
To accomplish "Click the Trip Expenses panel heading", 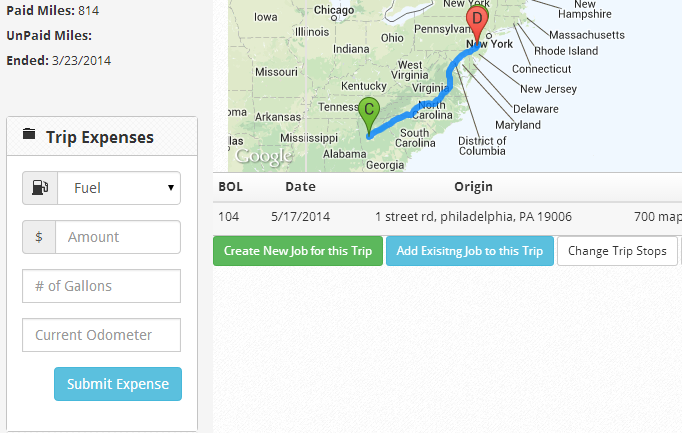I will [100, 137].
